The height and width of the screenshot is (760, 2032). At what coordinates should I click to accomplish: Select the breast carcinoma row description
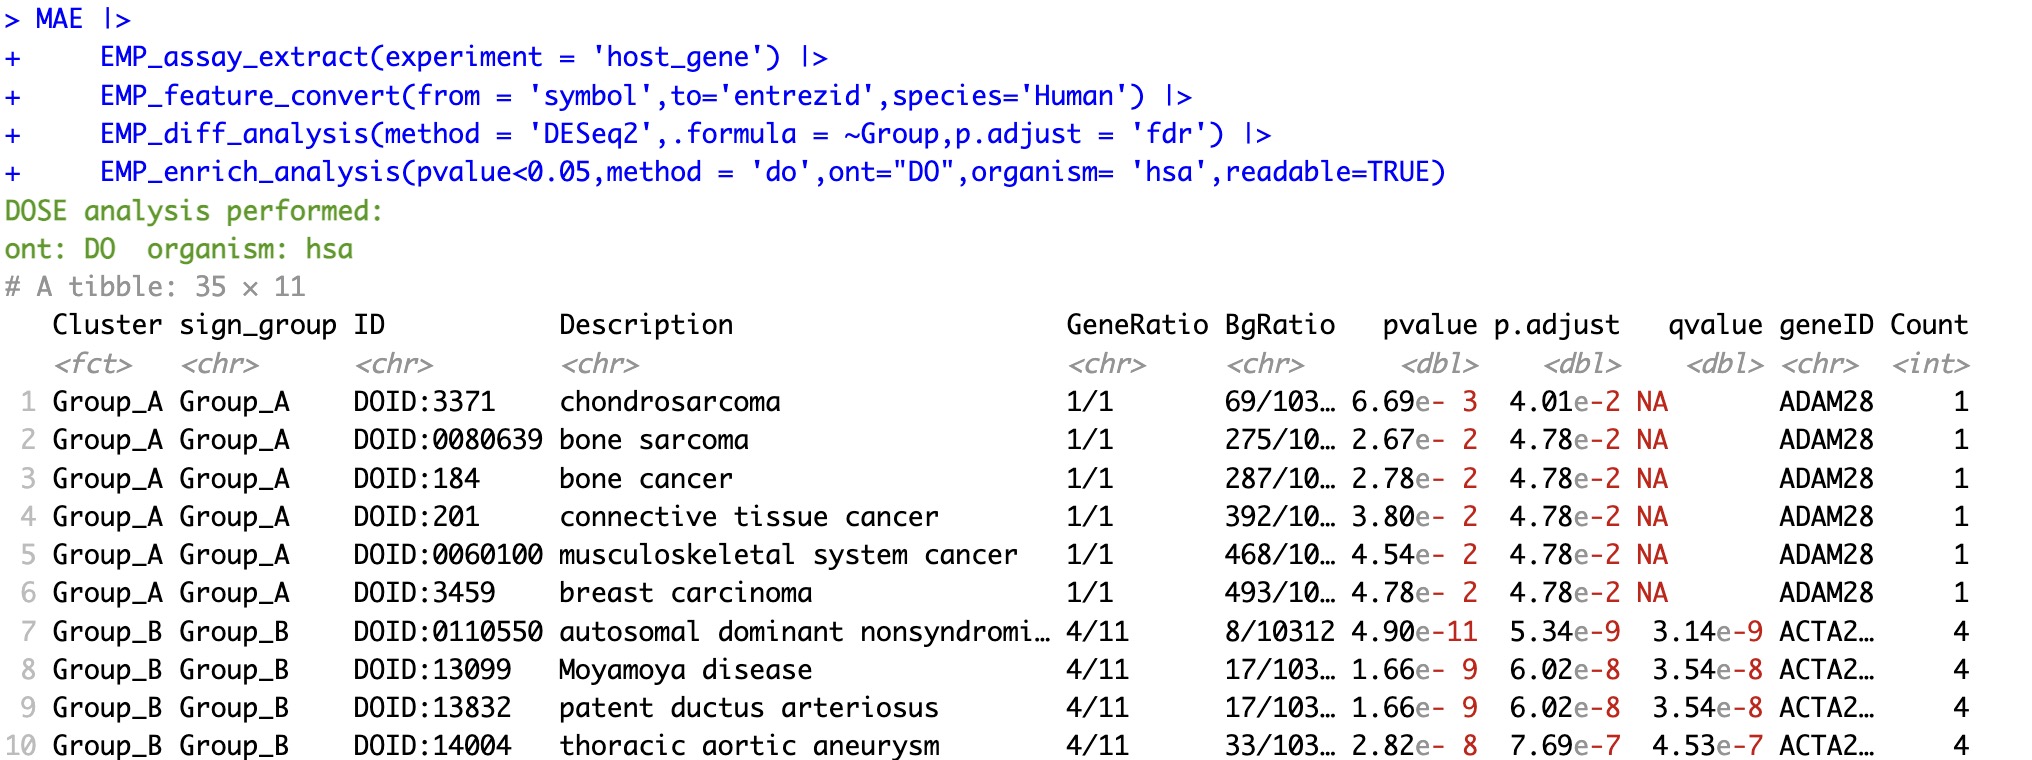point(685,593)
